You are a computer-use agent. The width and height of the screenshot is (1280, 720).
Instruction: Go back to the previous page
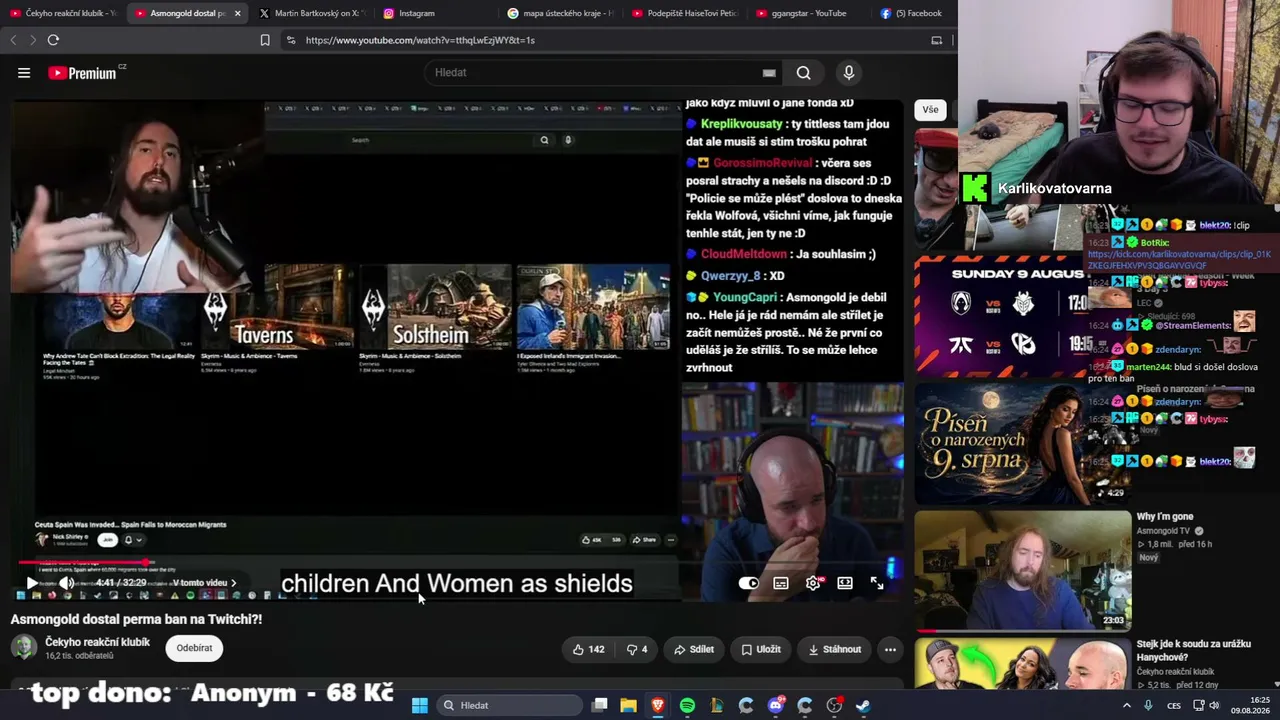click(13, 40)
